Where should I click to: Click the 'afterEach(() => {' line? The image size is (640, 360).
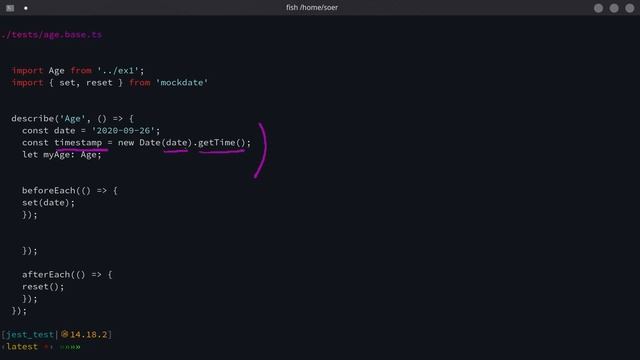(x=67, y=274)
